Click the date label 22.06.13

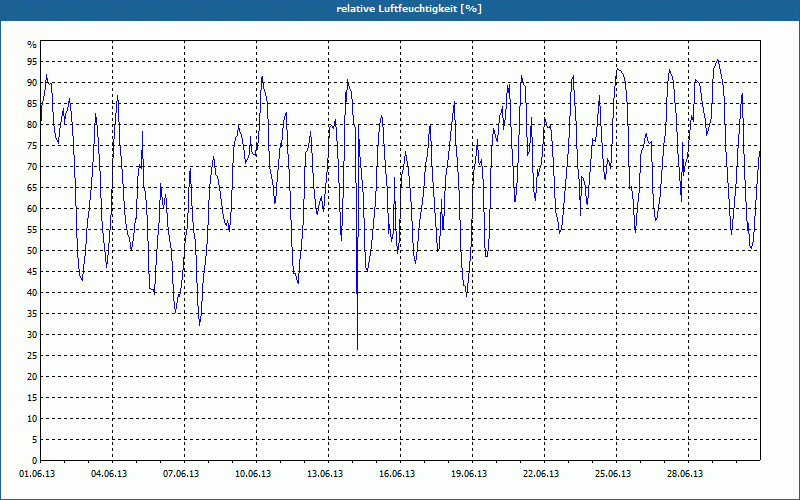pos(541,474)
